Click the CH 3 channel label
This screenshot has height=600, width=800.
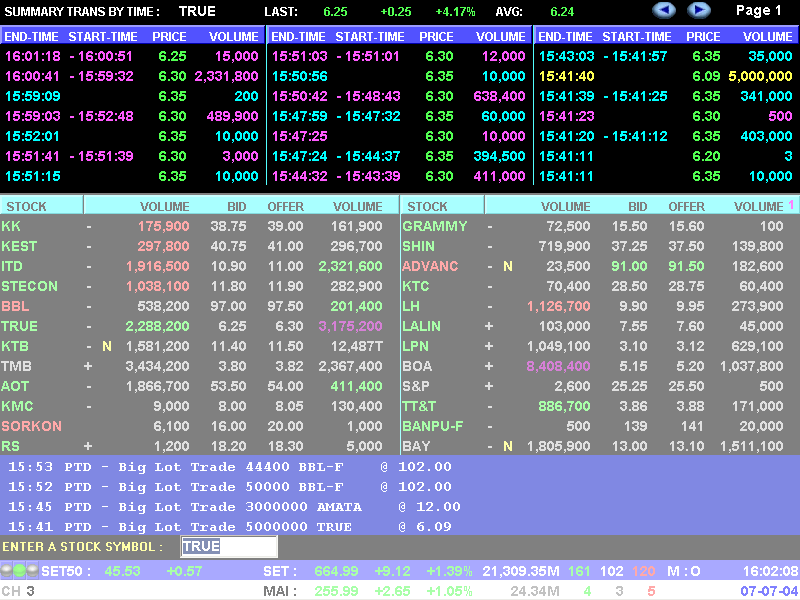(x=18, y=591)
